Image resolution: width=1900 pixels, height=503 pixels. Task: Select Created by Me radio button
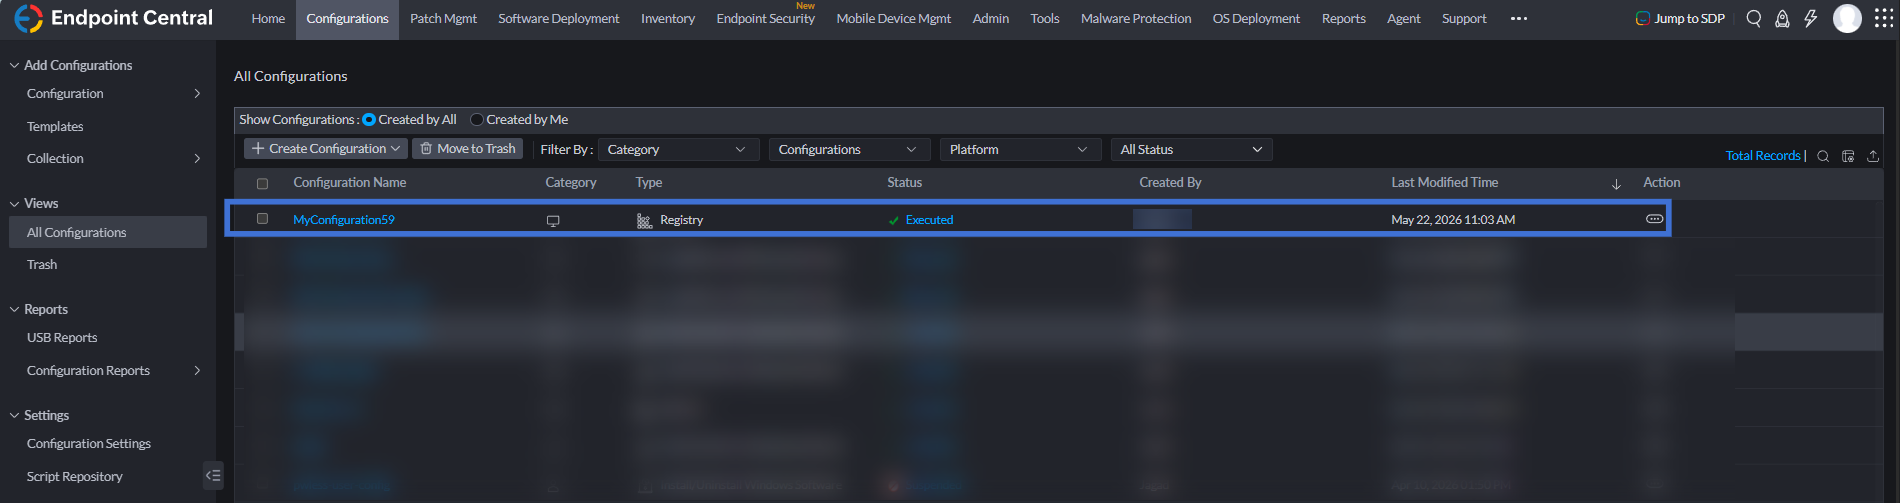(x=477, y=119)
